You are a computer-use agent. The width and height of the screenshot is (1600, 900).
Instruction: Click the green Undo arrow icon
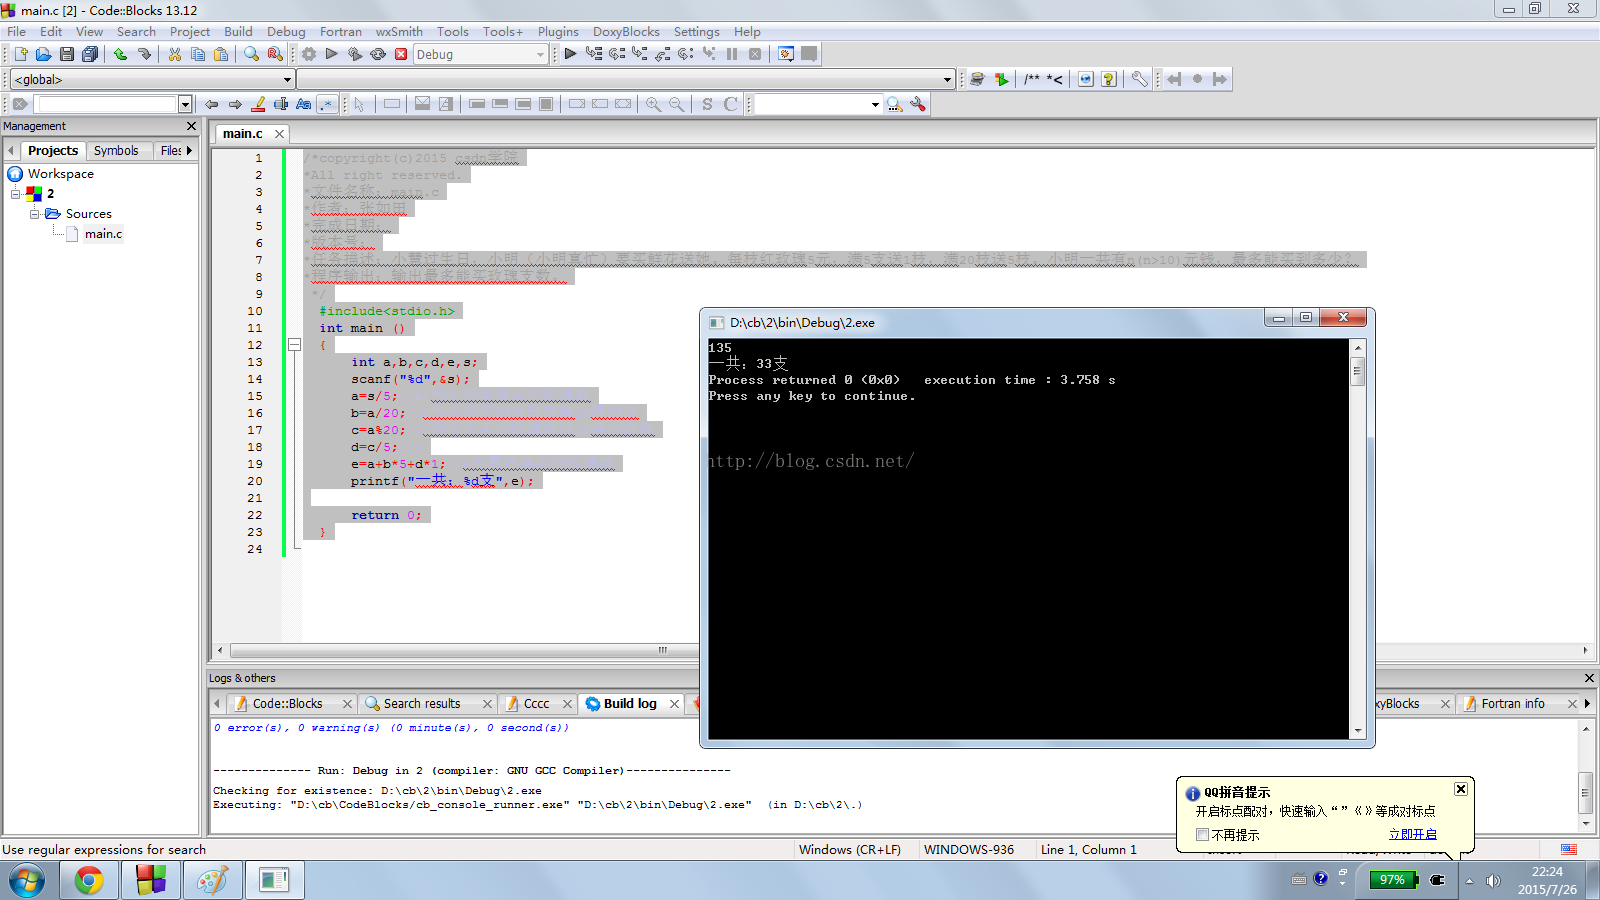pyautogui.click(x=120, y=54)
